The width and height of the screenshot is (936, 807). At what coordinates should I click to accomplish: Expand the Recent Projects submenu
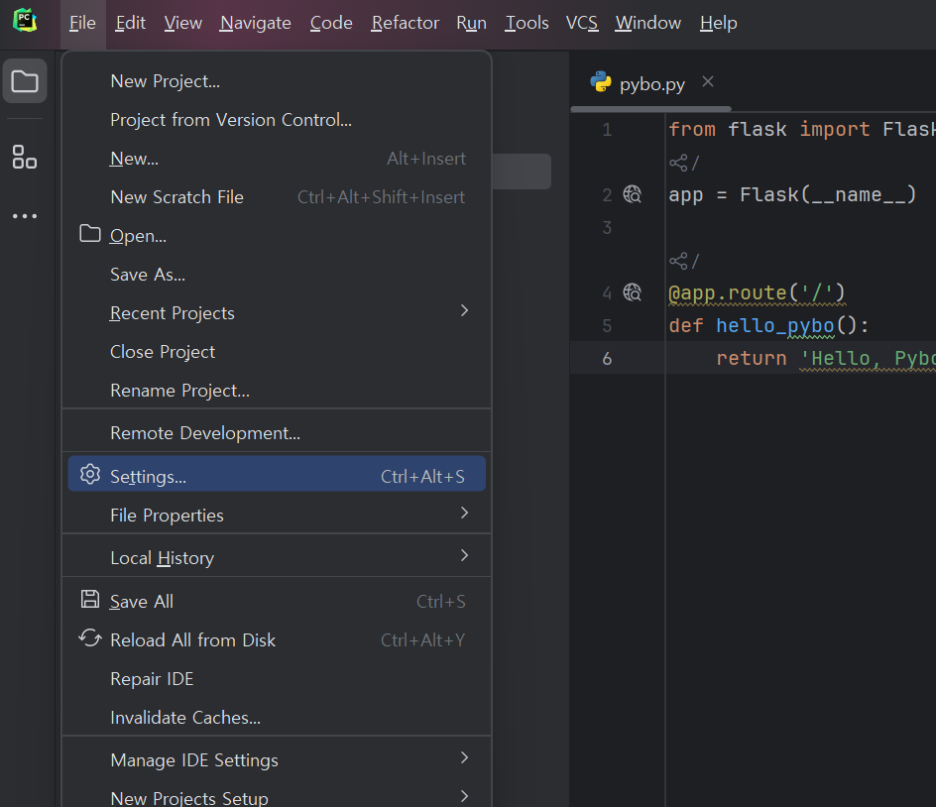click(276, 313)
